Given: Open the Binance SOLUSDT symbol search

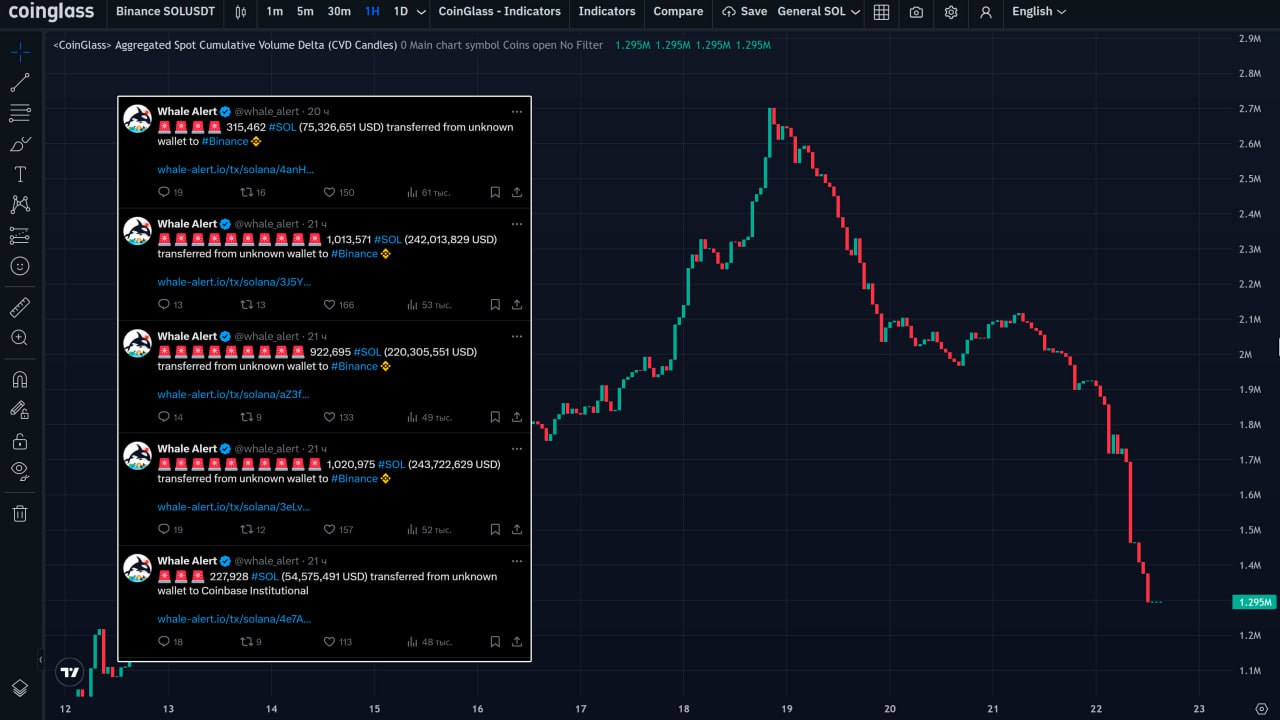Looking at the screenshot, I should [165, 12].
